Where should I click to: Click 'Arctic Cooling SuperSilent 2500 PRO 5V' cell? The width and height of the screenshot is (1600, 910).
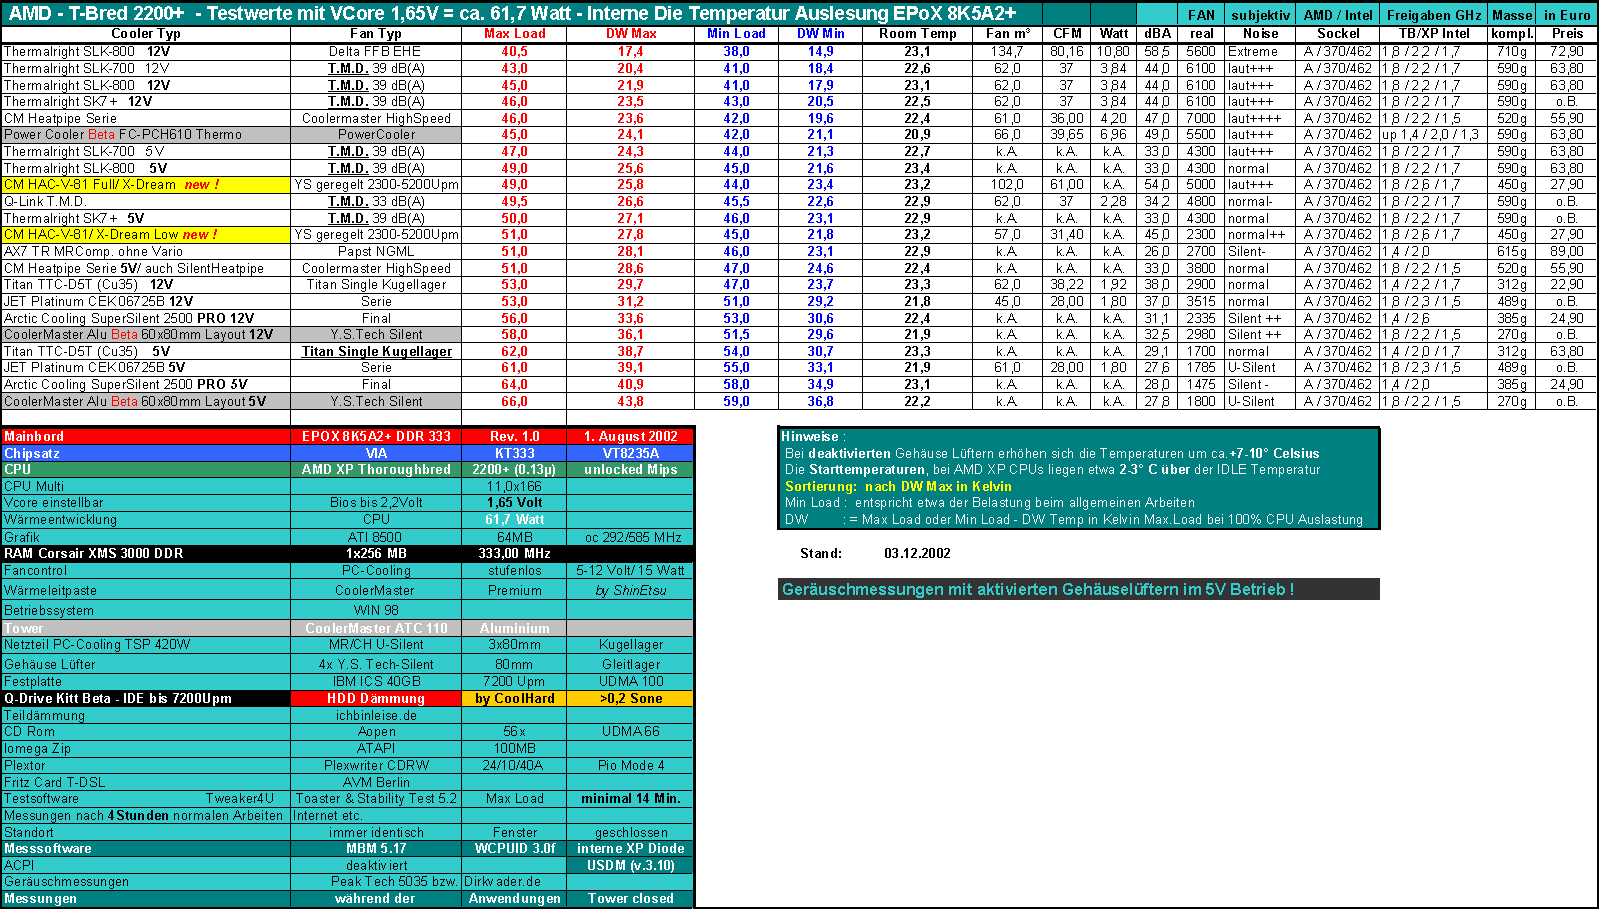(x=146, y=385)
